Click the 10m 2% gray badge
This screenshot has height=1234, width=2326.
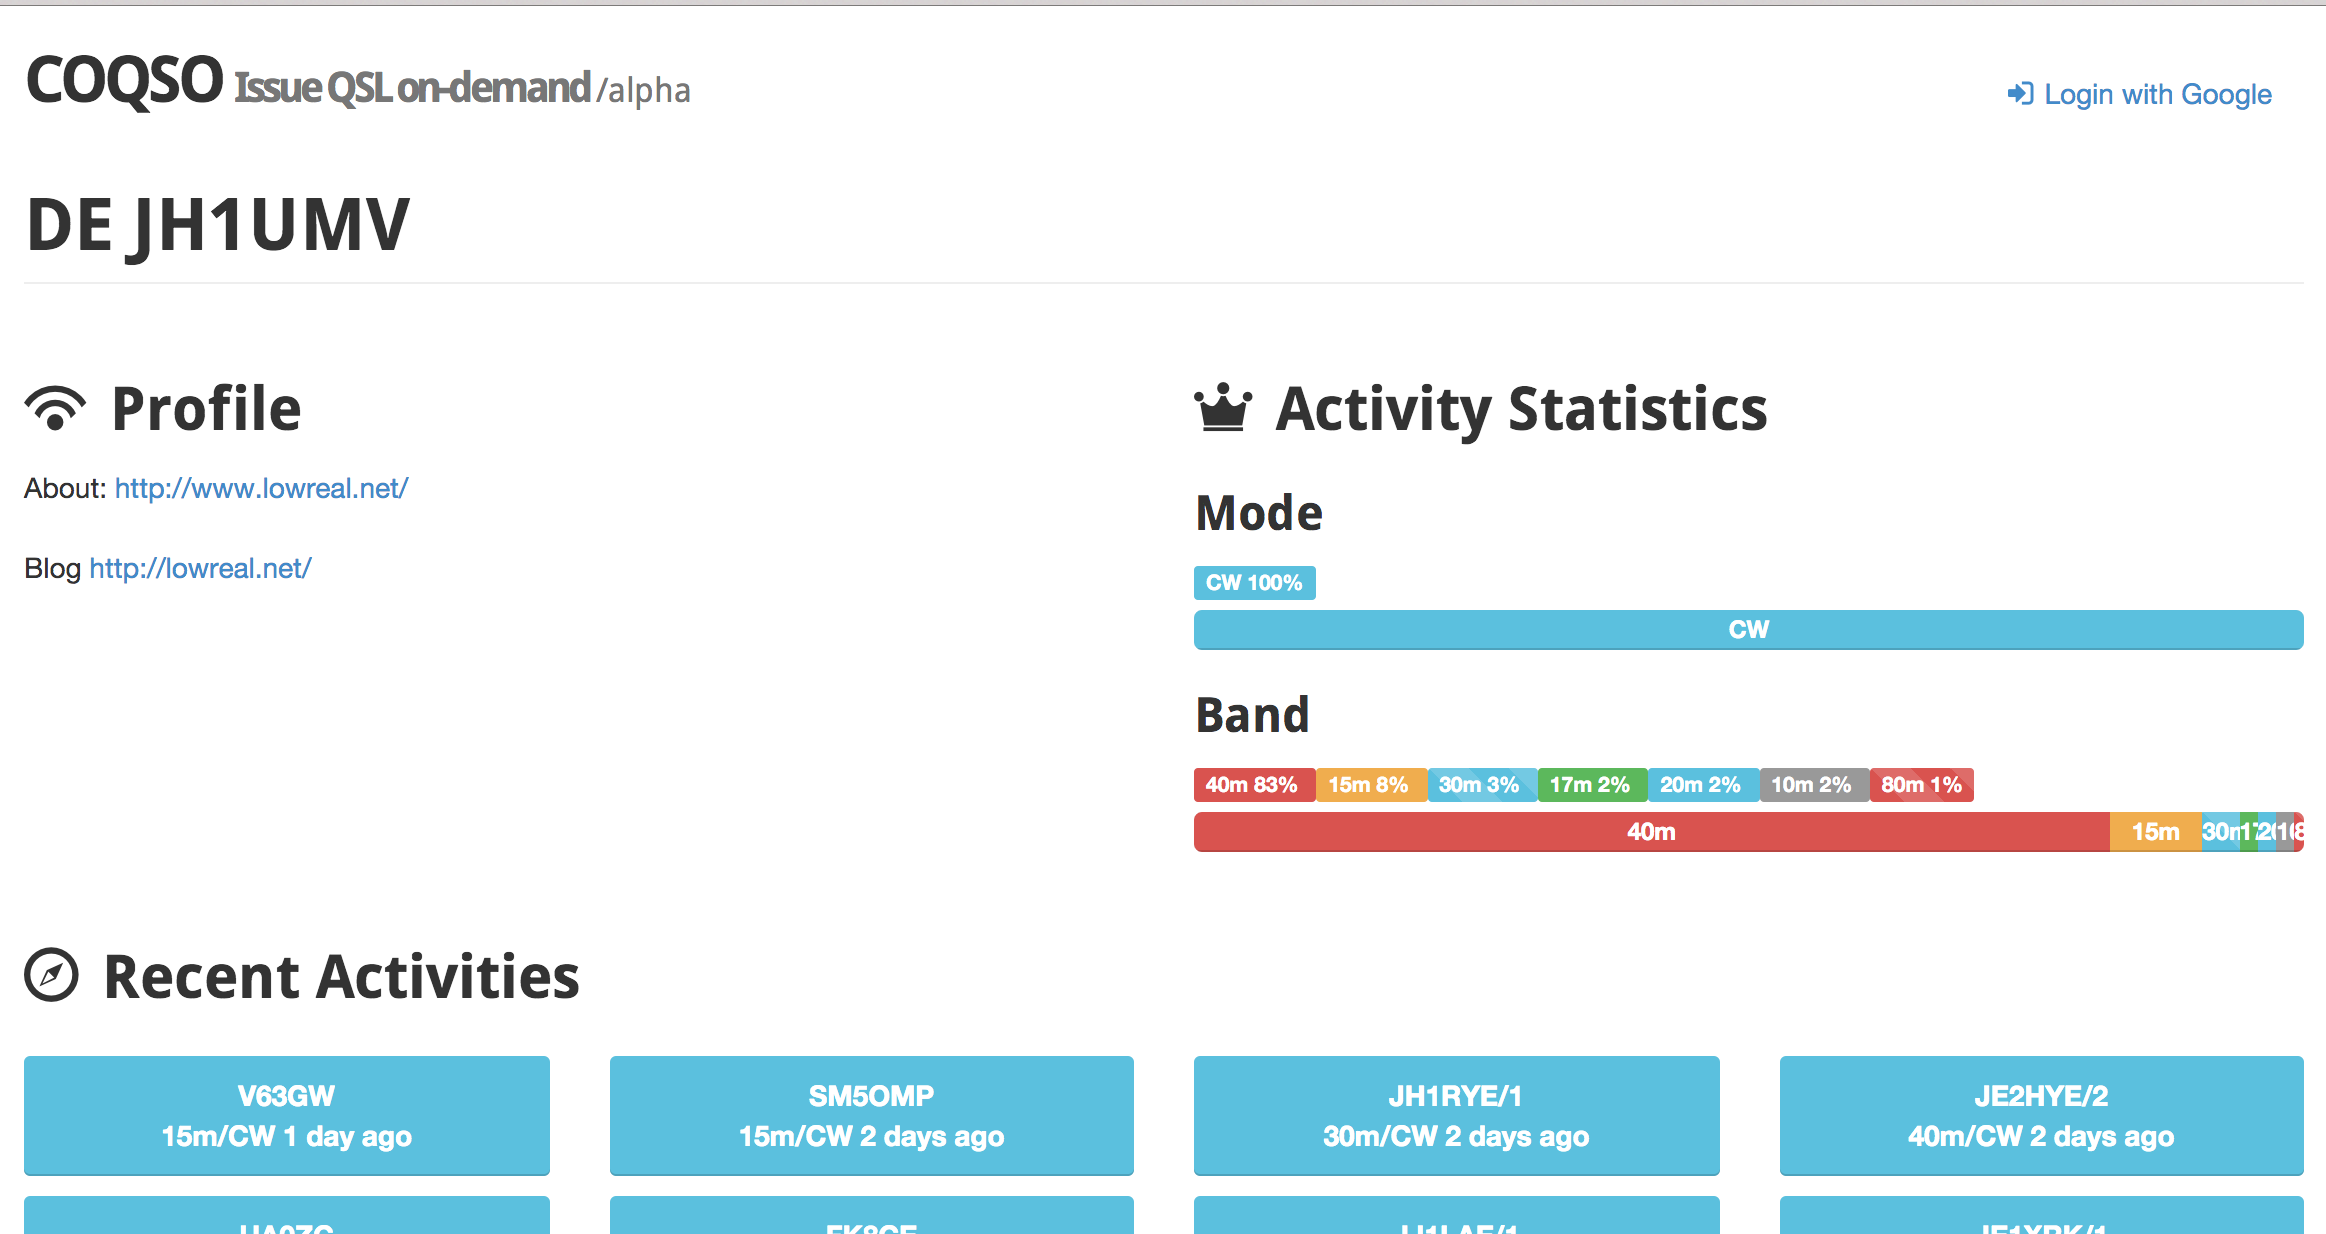(x=1812, y=785)
